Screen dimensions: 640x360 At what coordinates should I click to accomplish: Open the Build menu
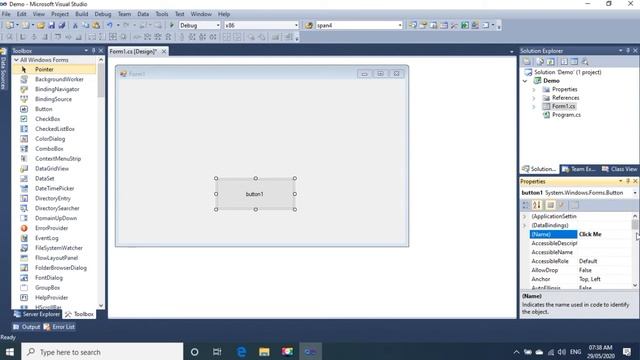82,14
